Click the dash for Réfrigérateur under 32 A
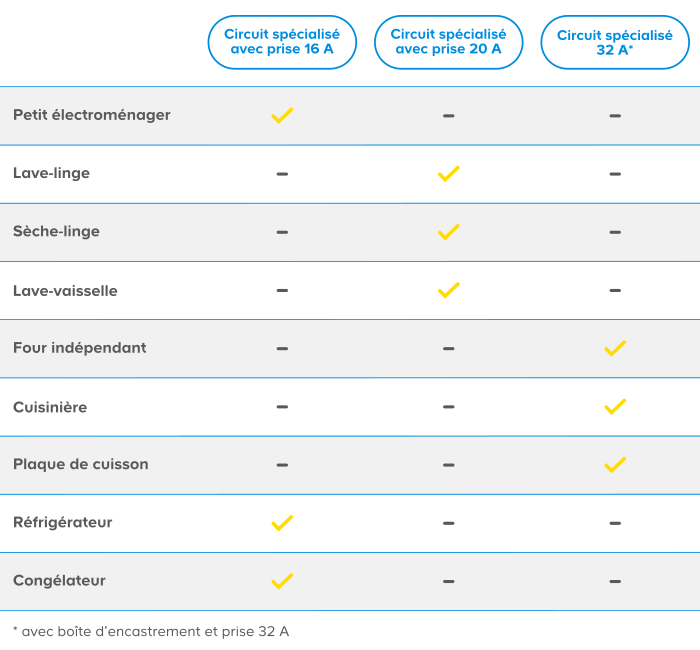This screenshot has width=700, height=650. [x=615, y=523]
